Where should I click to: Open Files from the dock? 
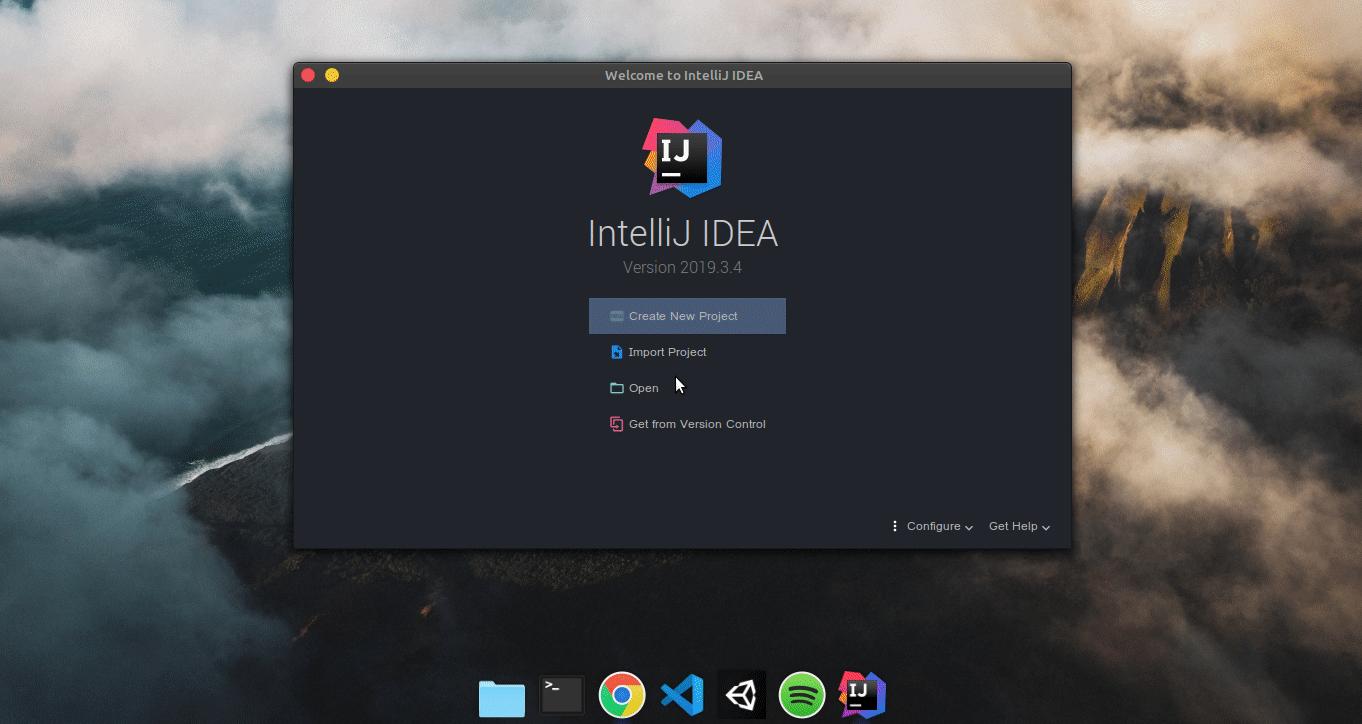(x=502, y=697)
